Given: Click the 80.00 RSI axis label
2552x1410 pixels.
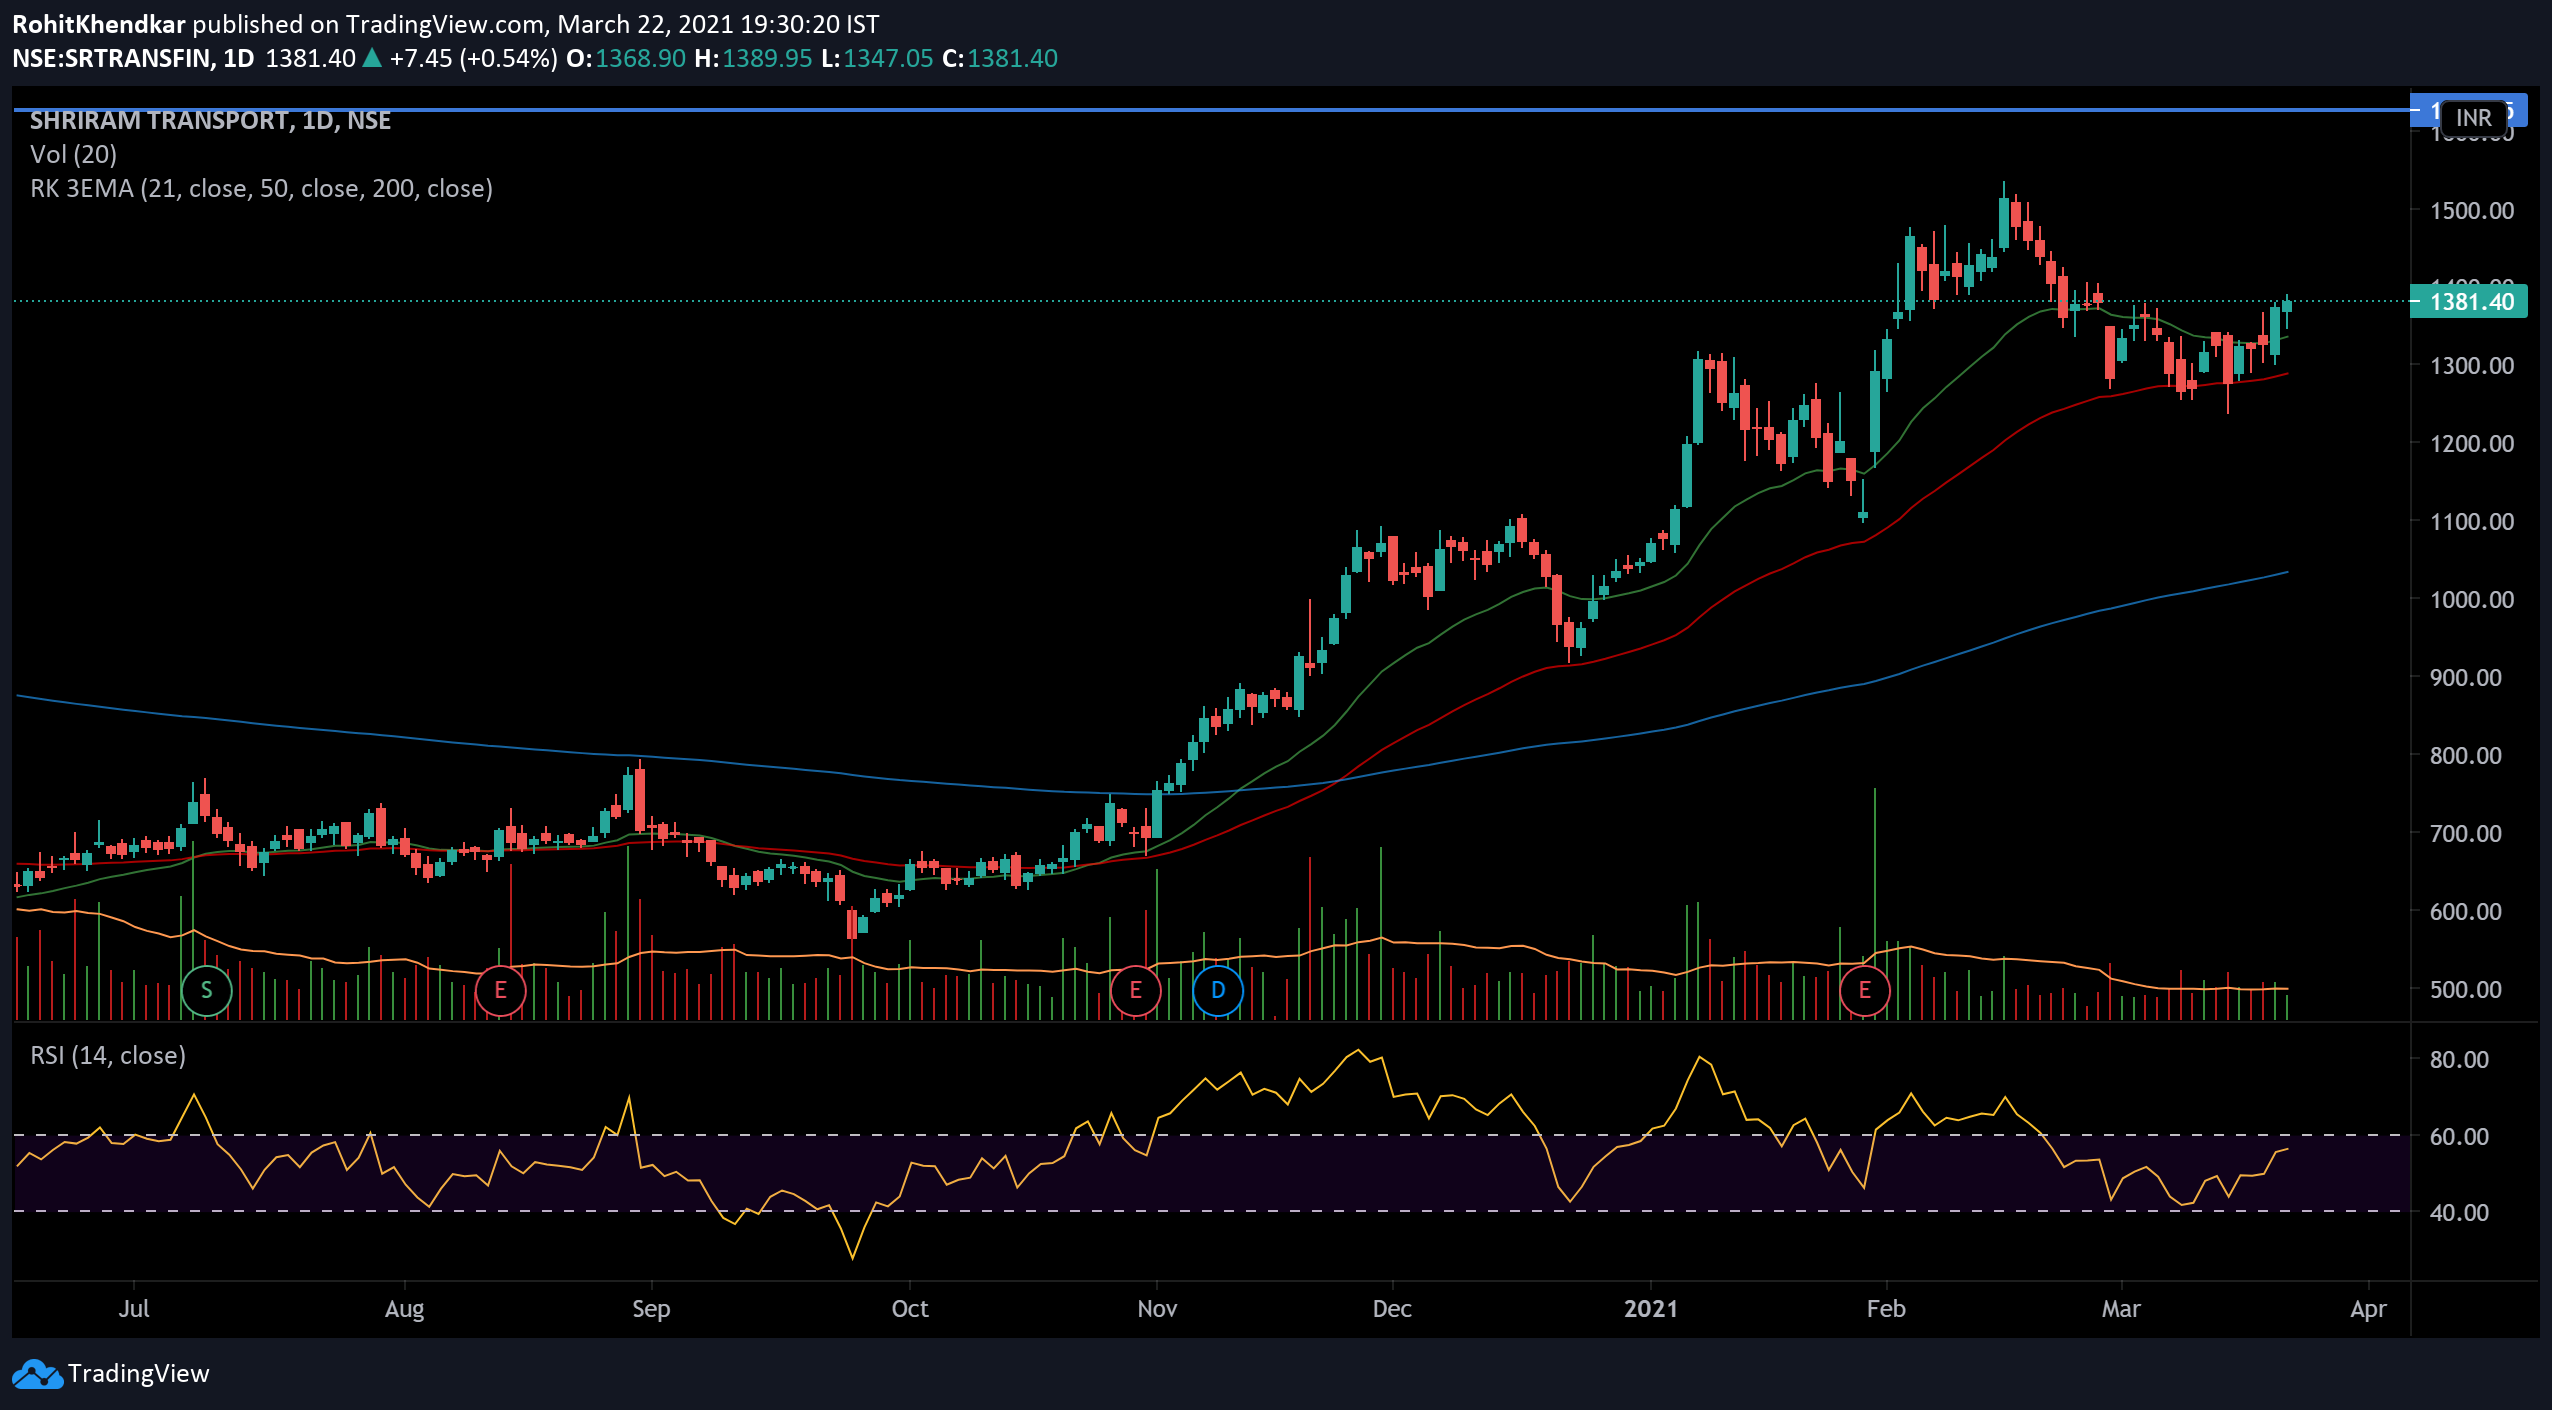Looking at the screenshot, I should click(x=2459, y=1059).
